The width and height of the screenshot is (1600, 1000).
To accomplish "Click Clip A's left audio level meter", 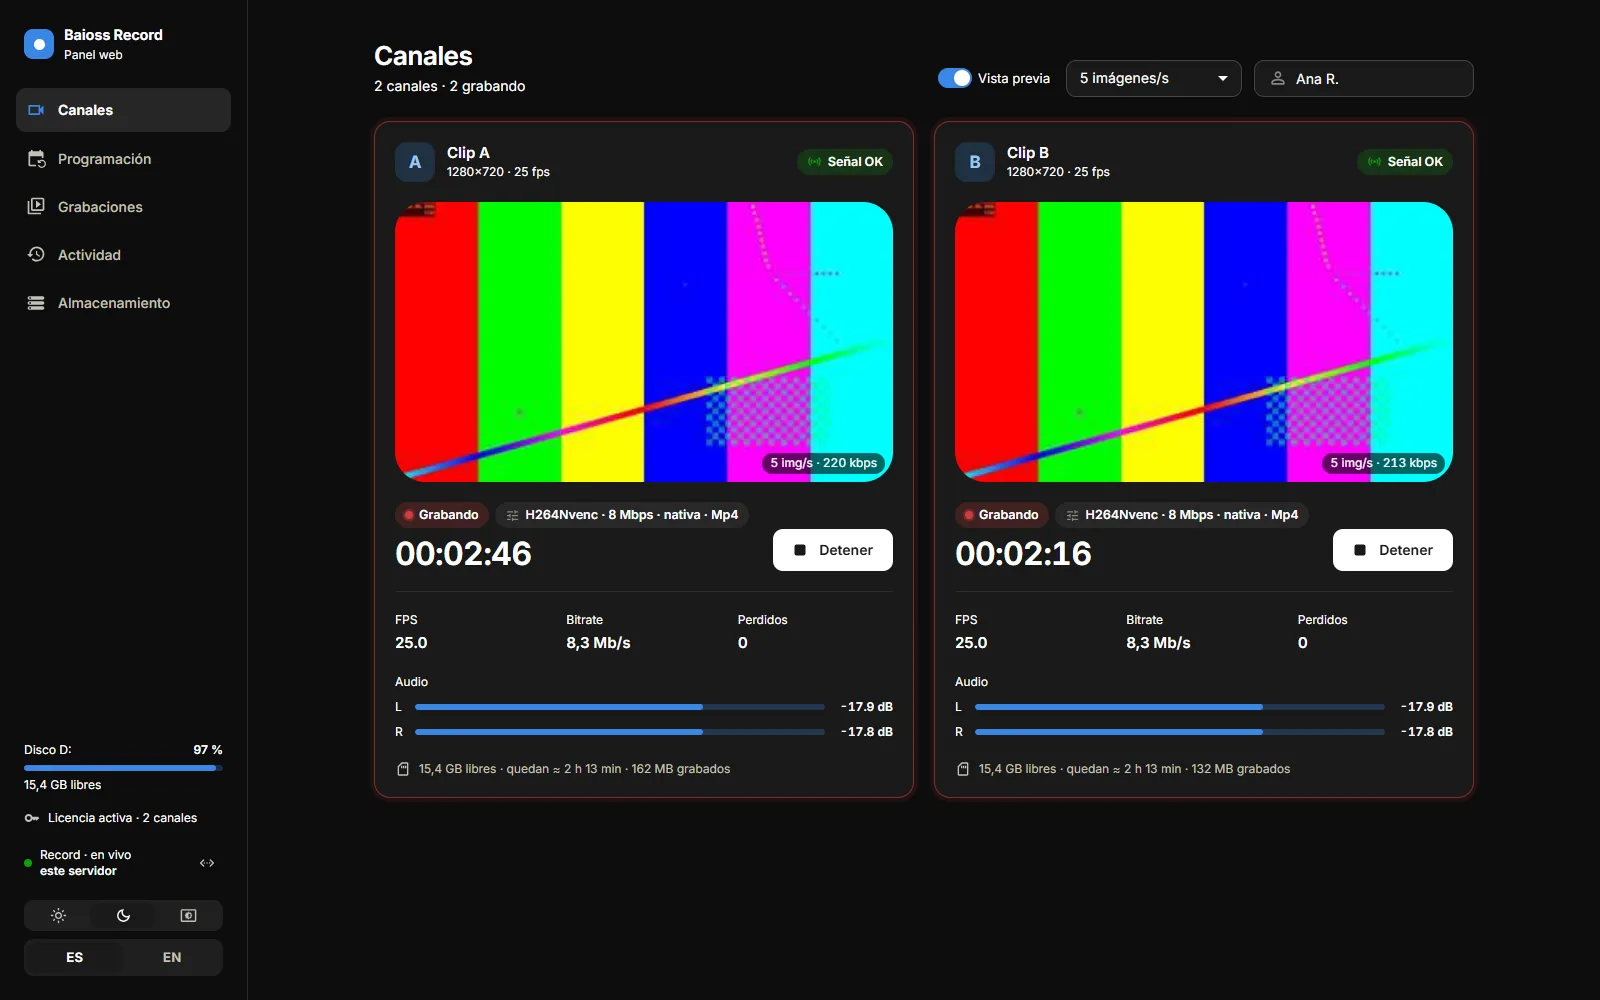I will [620, 707].
